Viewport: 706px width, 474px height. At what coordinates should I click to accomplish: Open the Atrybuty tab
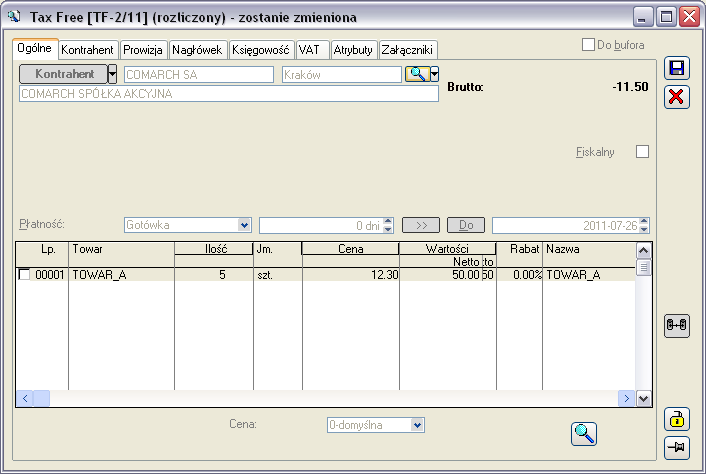353,50
